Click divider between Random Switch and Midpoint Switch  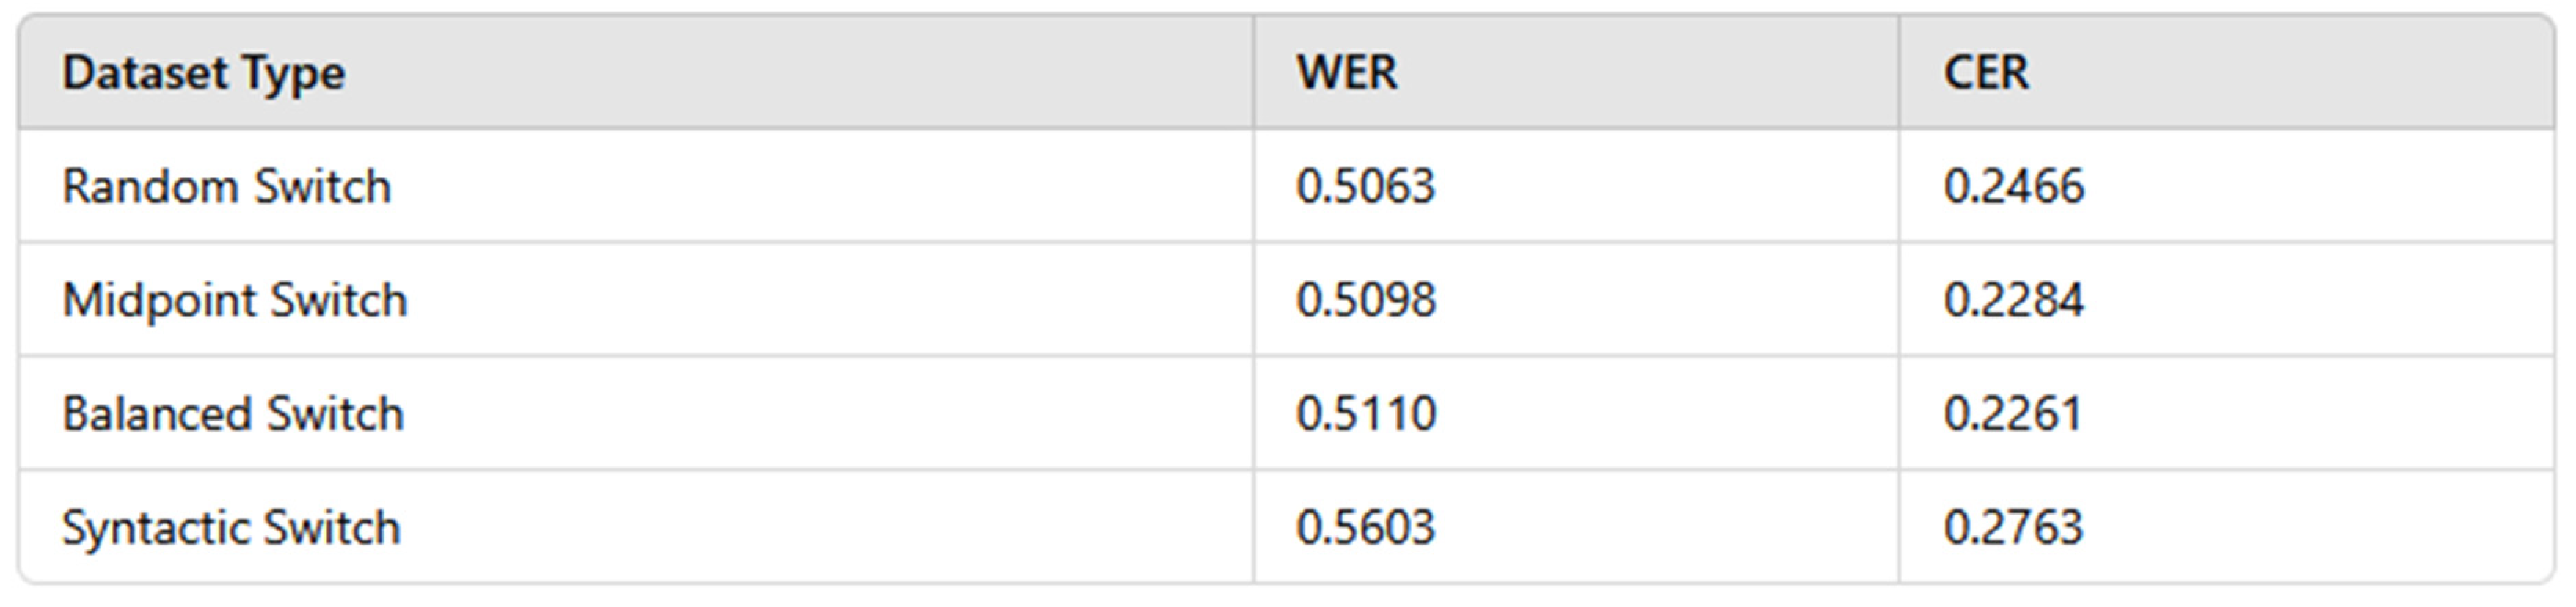[x=636, y=242]
